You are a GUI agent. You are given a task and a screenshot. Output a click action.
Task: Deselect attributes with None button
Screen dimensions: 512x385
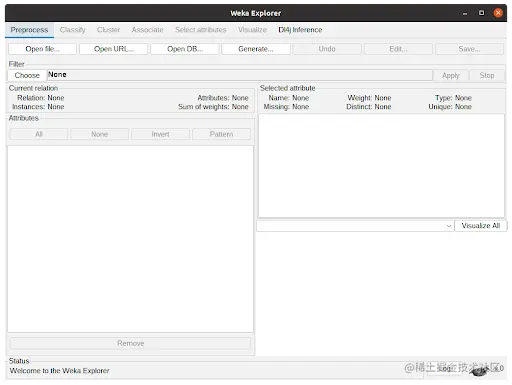(100, 134)
